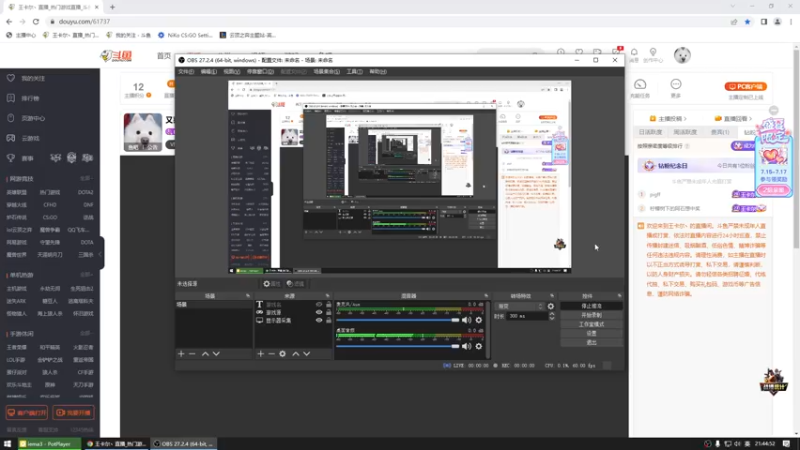Viewport: 800px width, 450px height.
Task: Click Start Recording button in OBS
Action: (591, 315)
